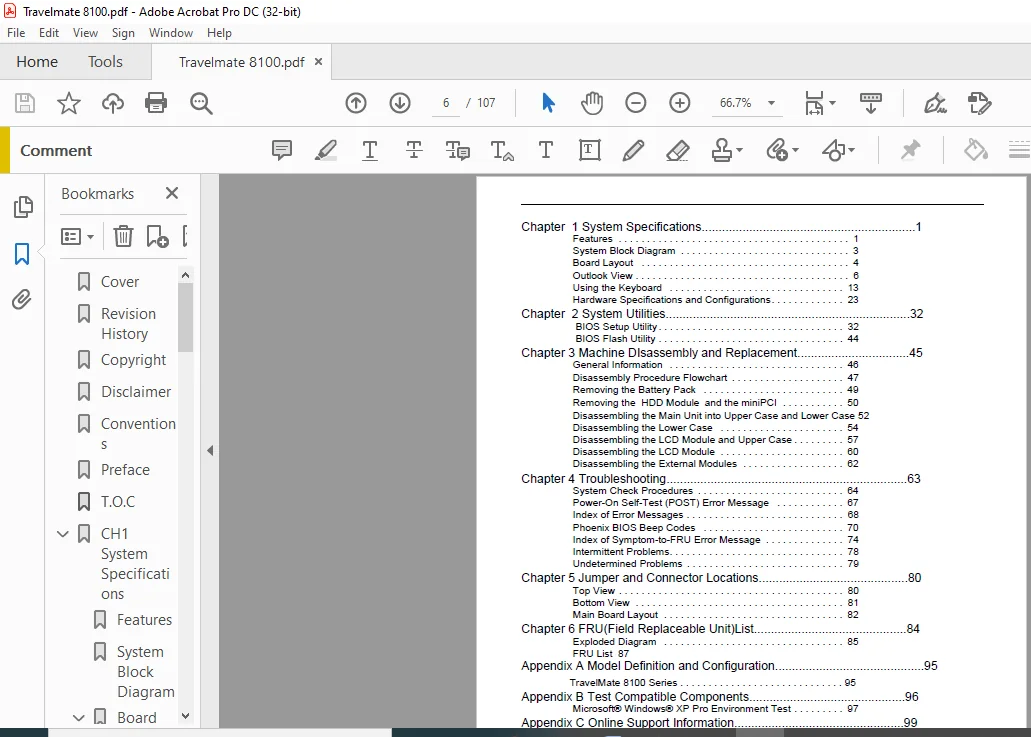Screen dimensions: 1031x737
Task: Delete the selected bookmark
Action: pos(123,236)
